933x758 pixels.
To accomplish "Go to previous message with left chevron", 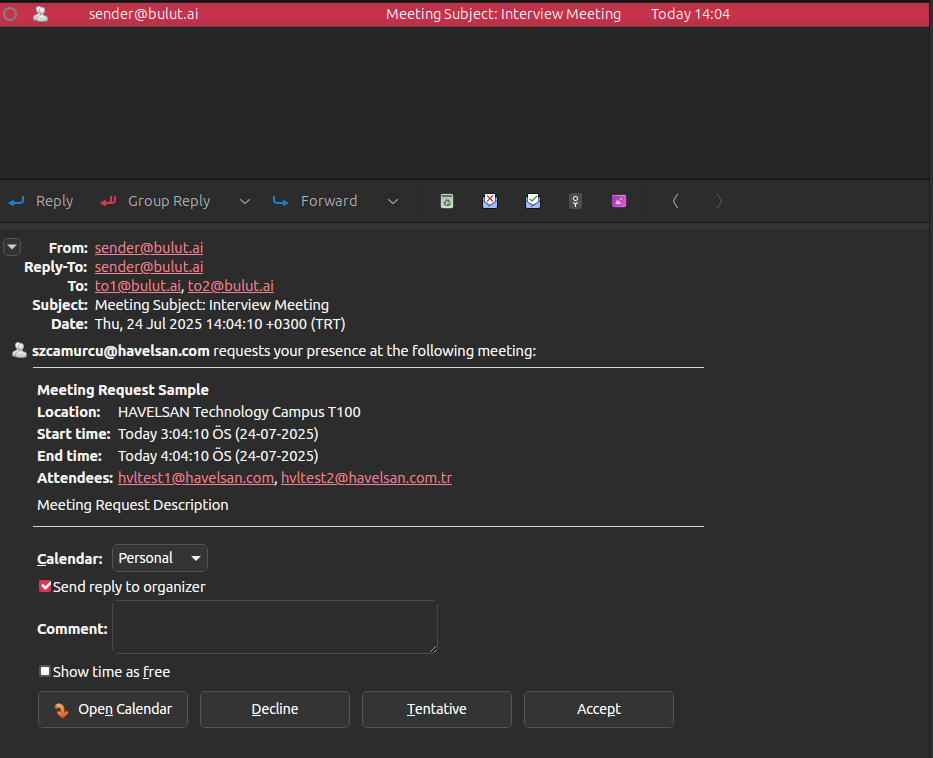I will [x=675, y=202].
